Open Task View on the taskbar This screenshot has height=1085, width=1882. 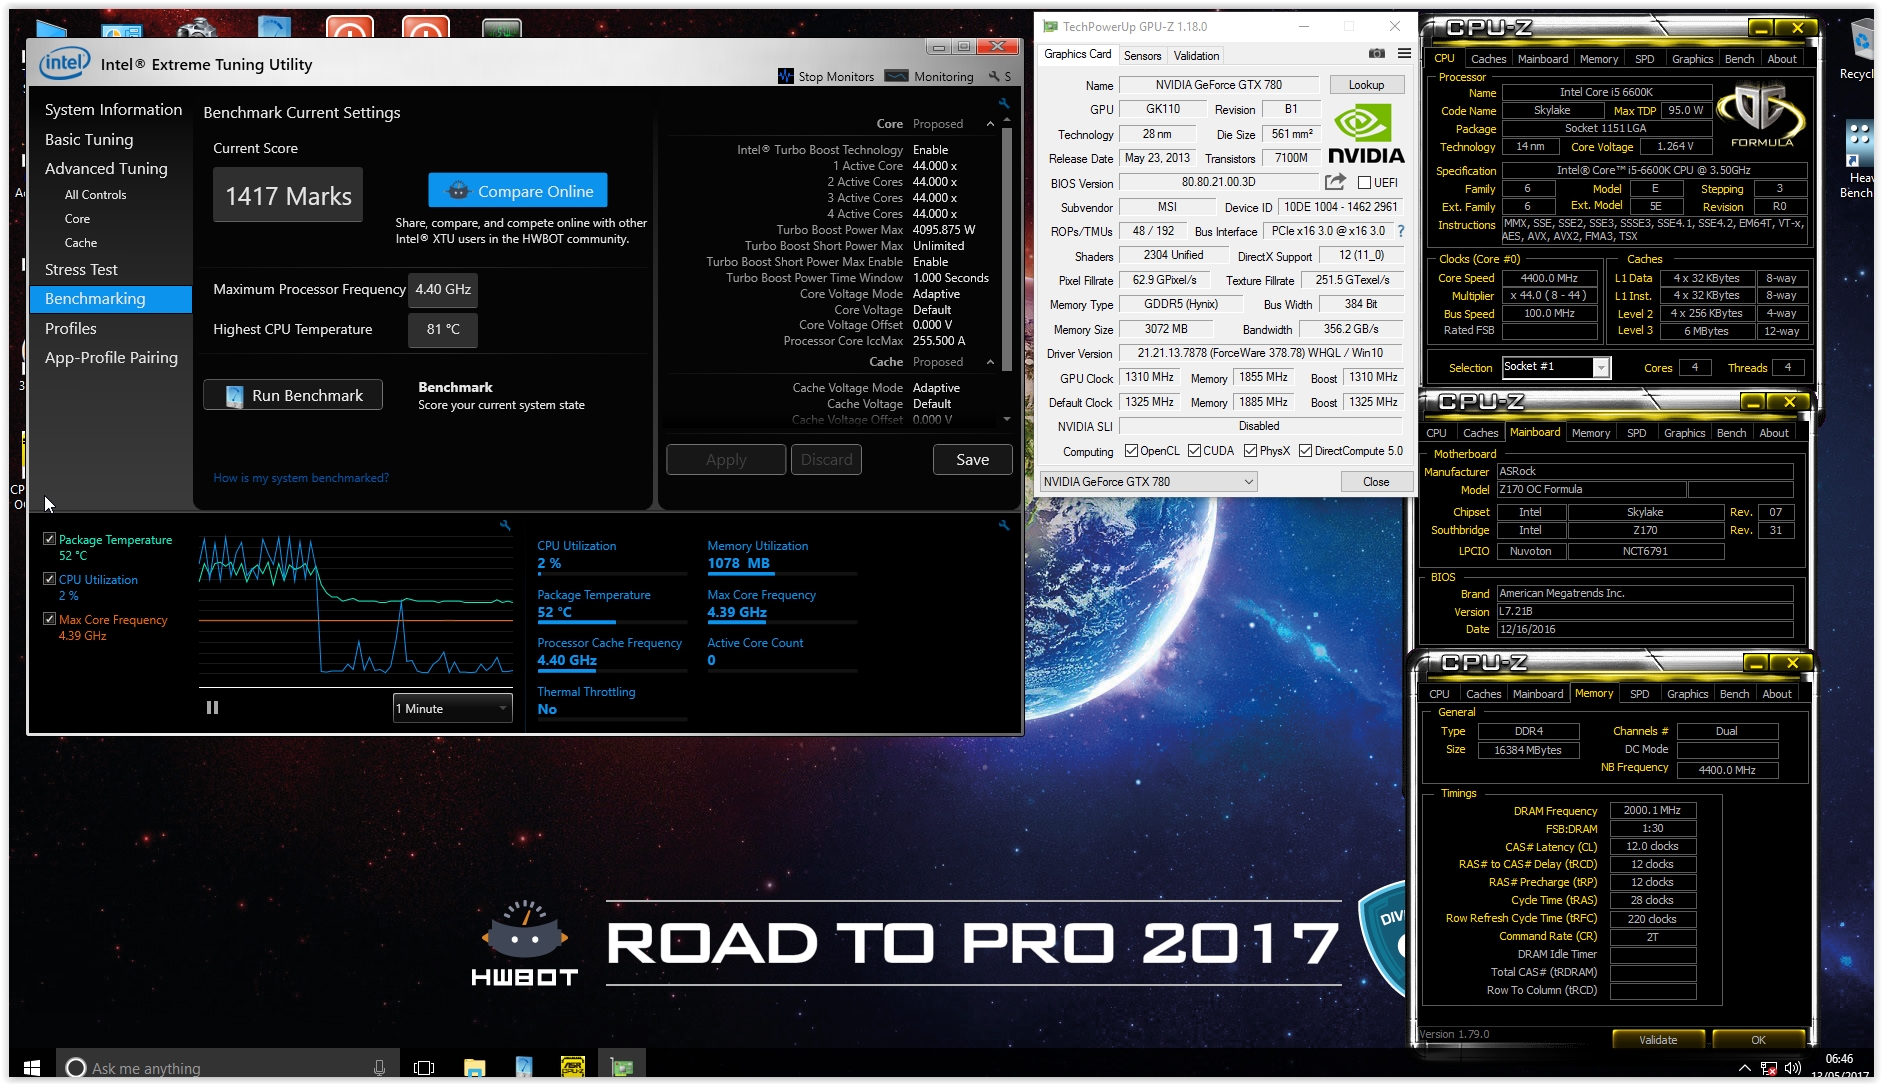click(423, 1067)
